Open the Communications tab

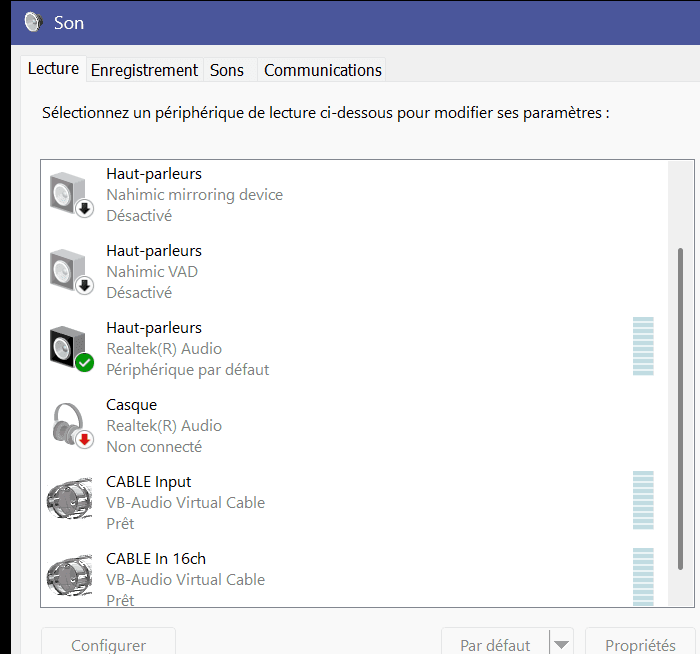(322, 70)
